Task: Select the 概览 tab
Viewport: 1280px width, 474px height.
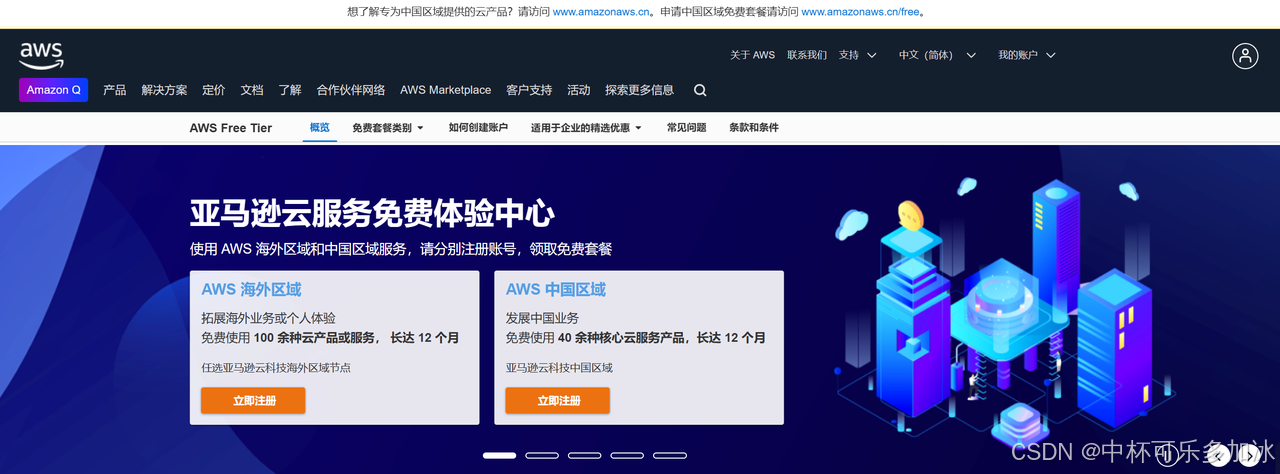Action: (320, 128)
